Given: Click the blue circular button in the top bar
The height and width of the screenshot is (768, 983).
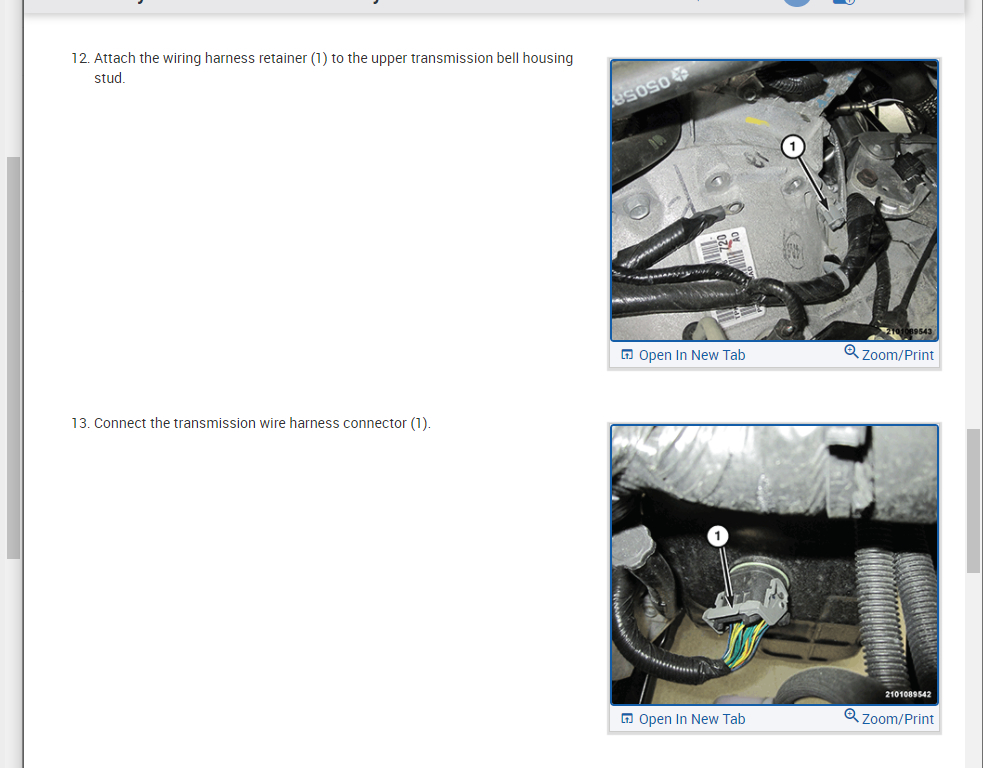Looking at the screenshot, I should pos(797,3).
